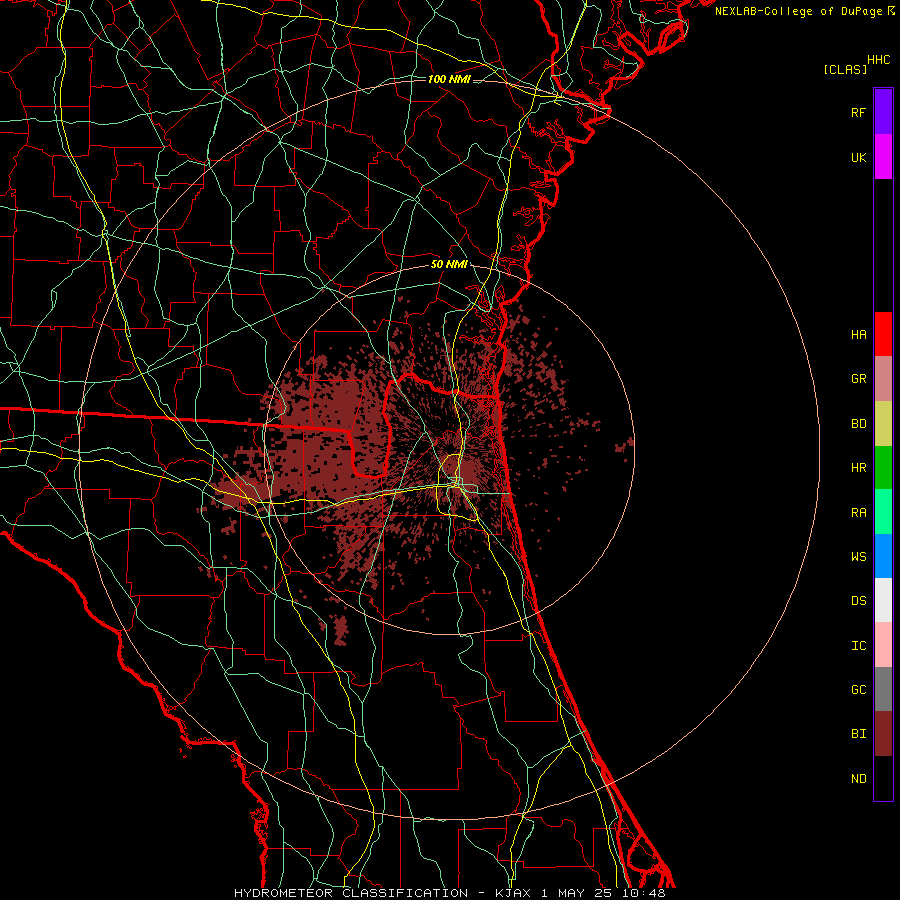
Task: Click the NEXLAB-College of DuPage credit text
Action: [798, 11]
